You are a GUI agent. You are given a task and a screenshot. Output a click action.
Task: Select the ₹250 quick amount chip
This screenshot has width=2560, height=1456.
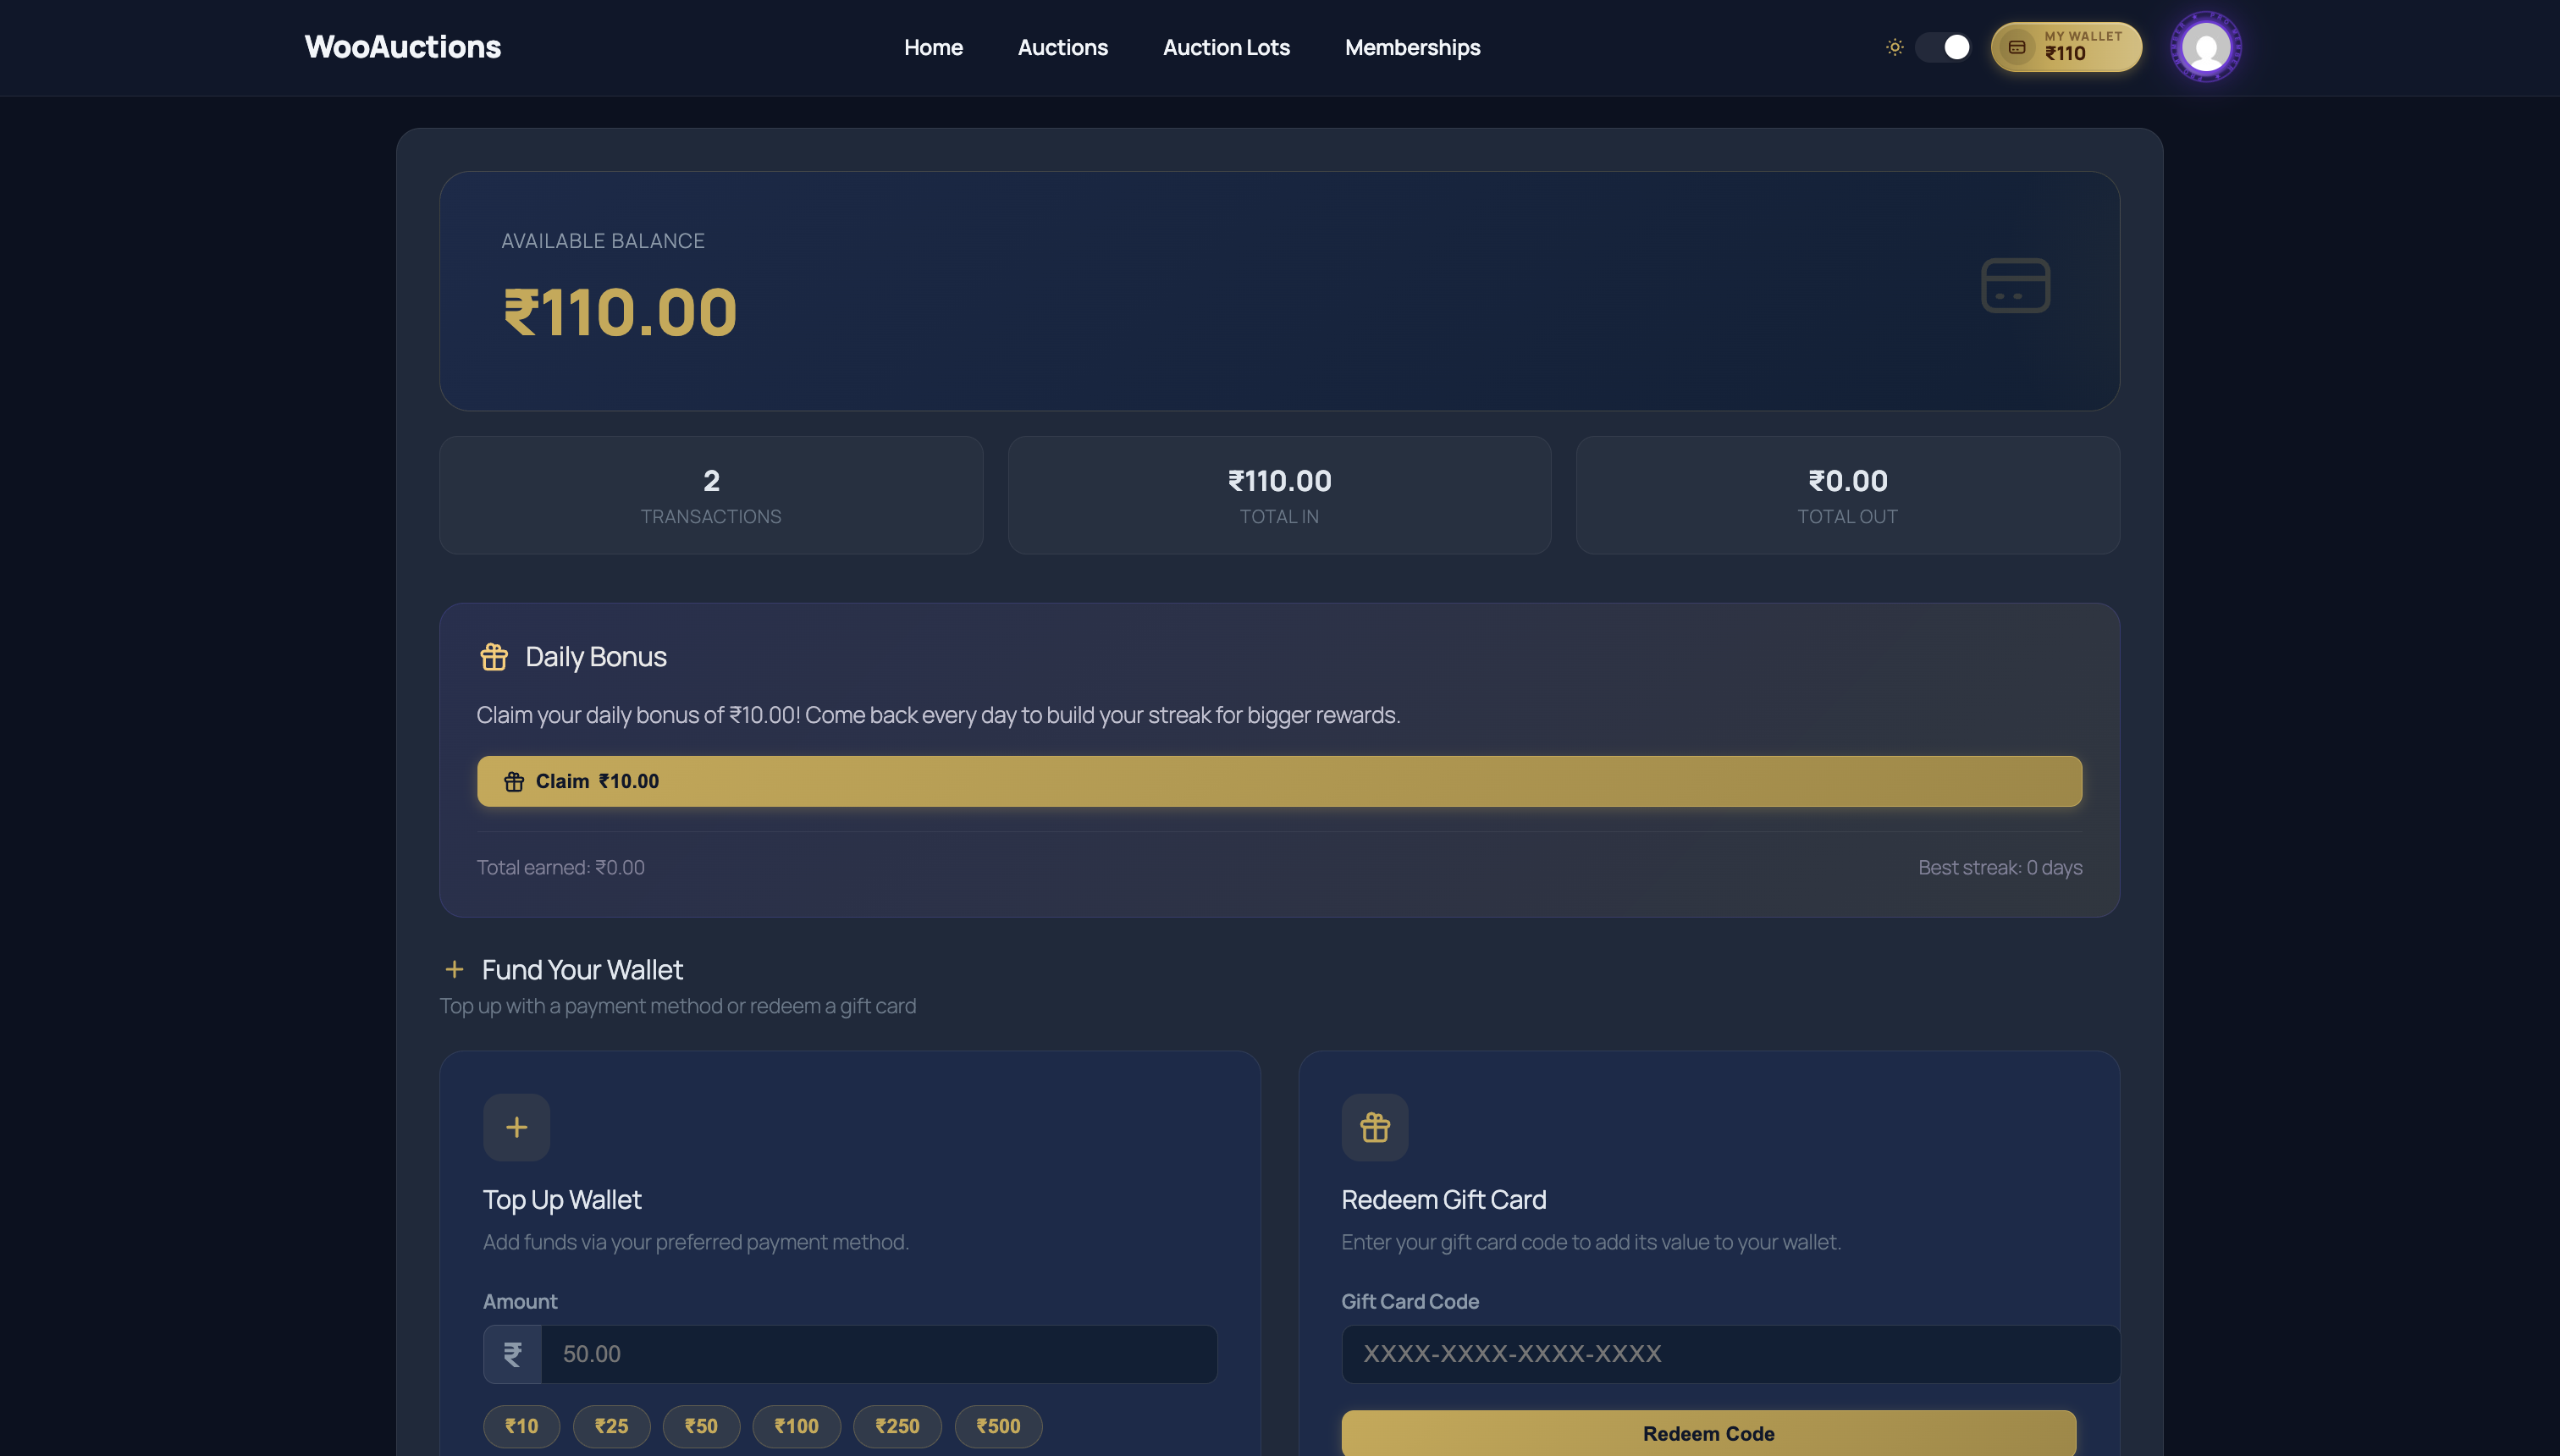click(x=896, y=1426)
